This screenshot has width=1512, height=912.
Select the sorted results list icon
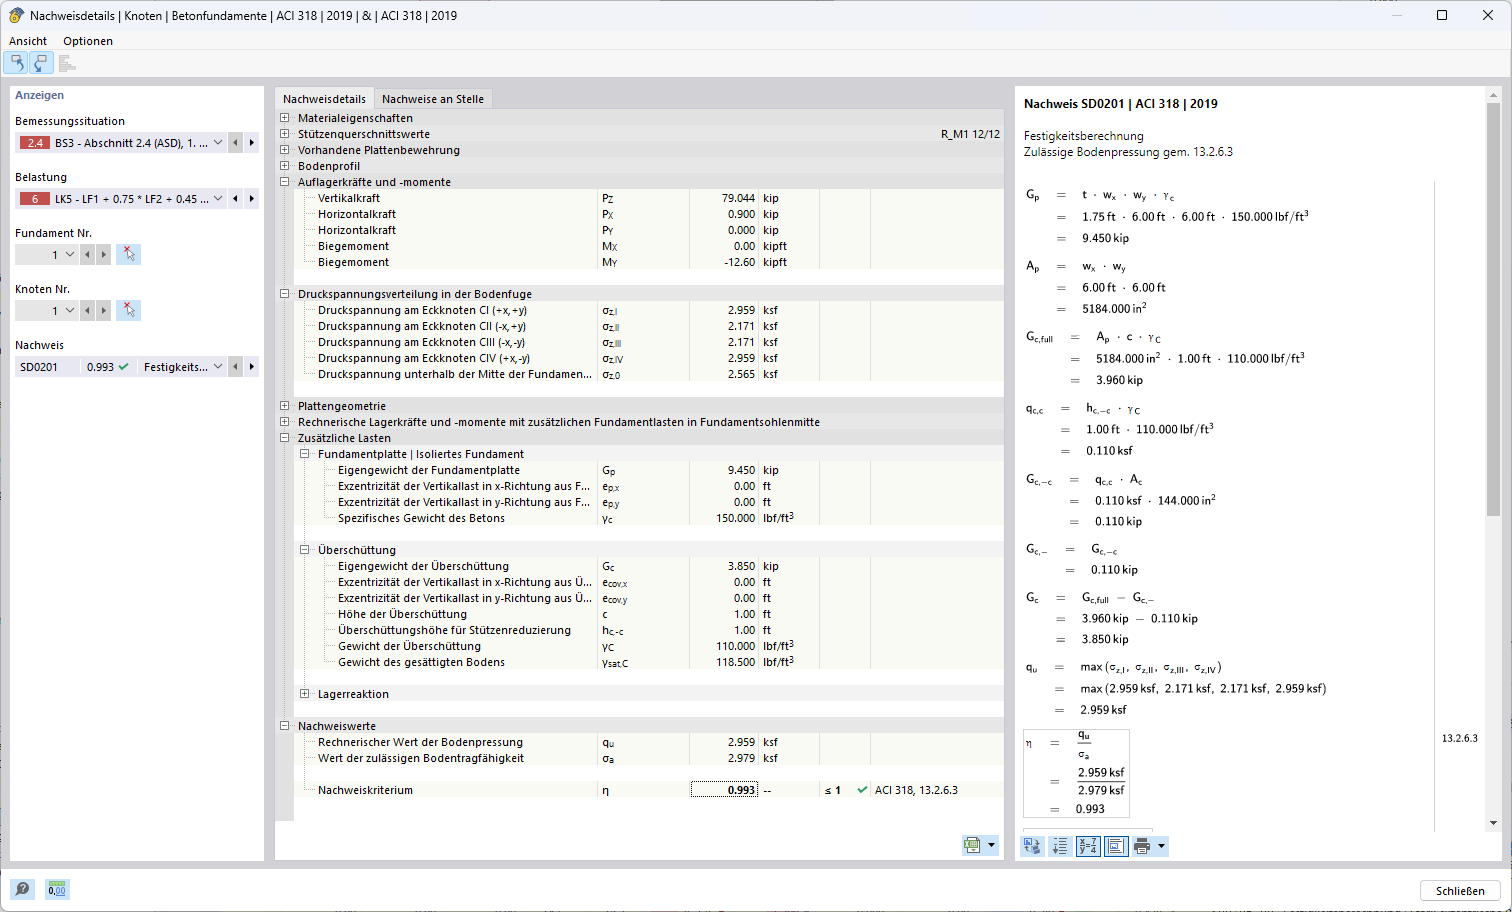coord(1059,845)
